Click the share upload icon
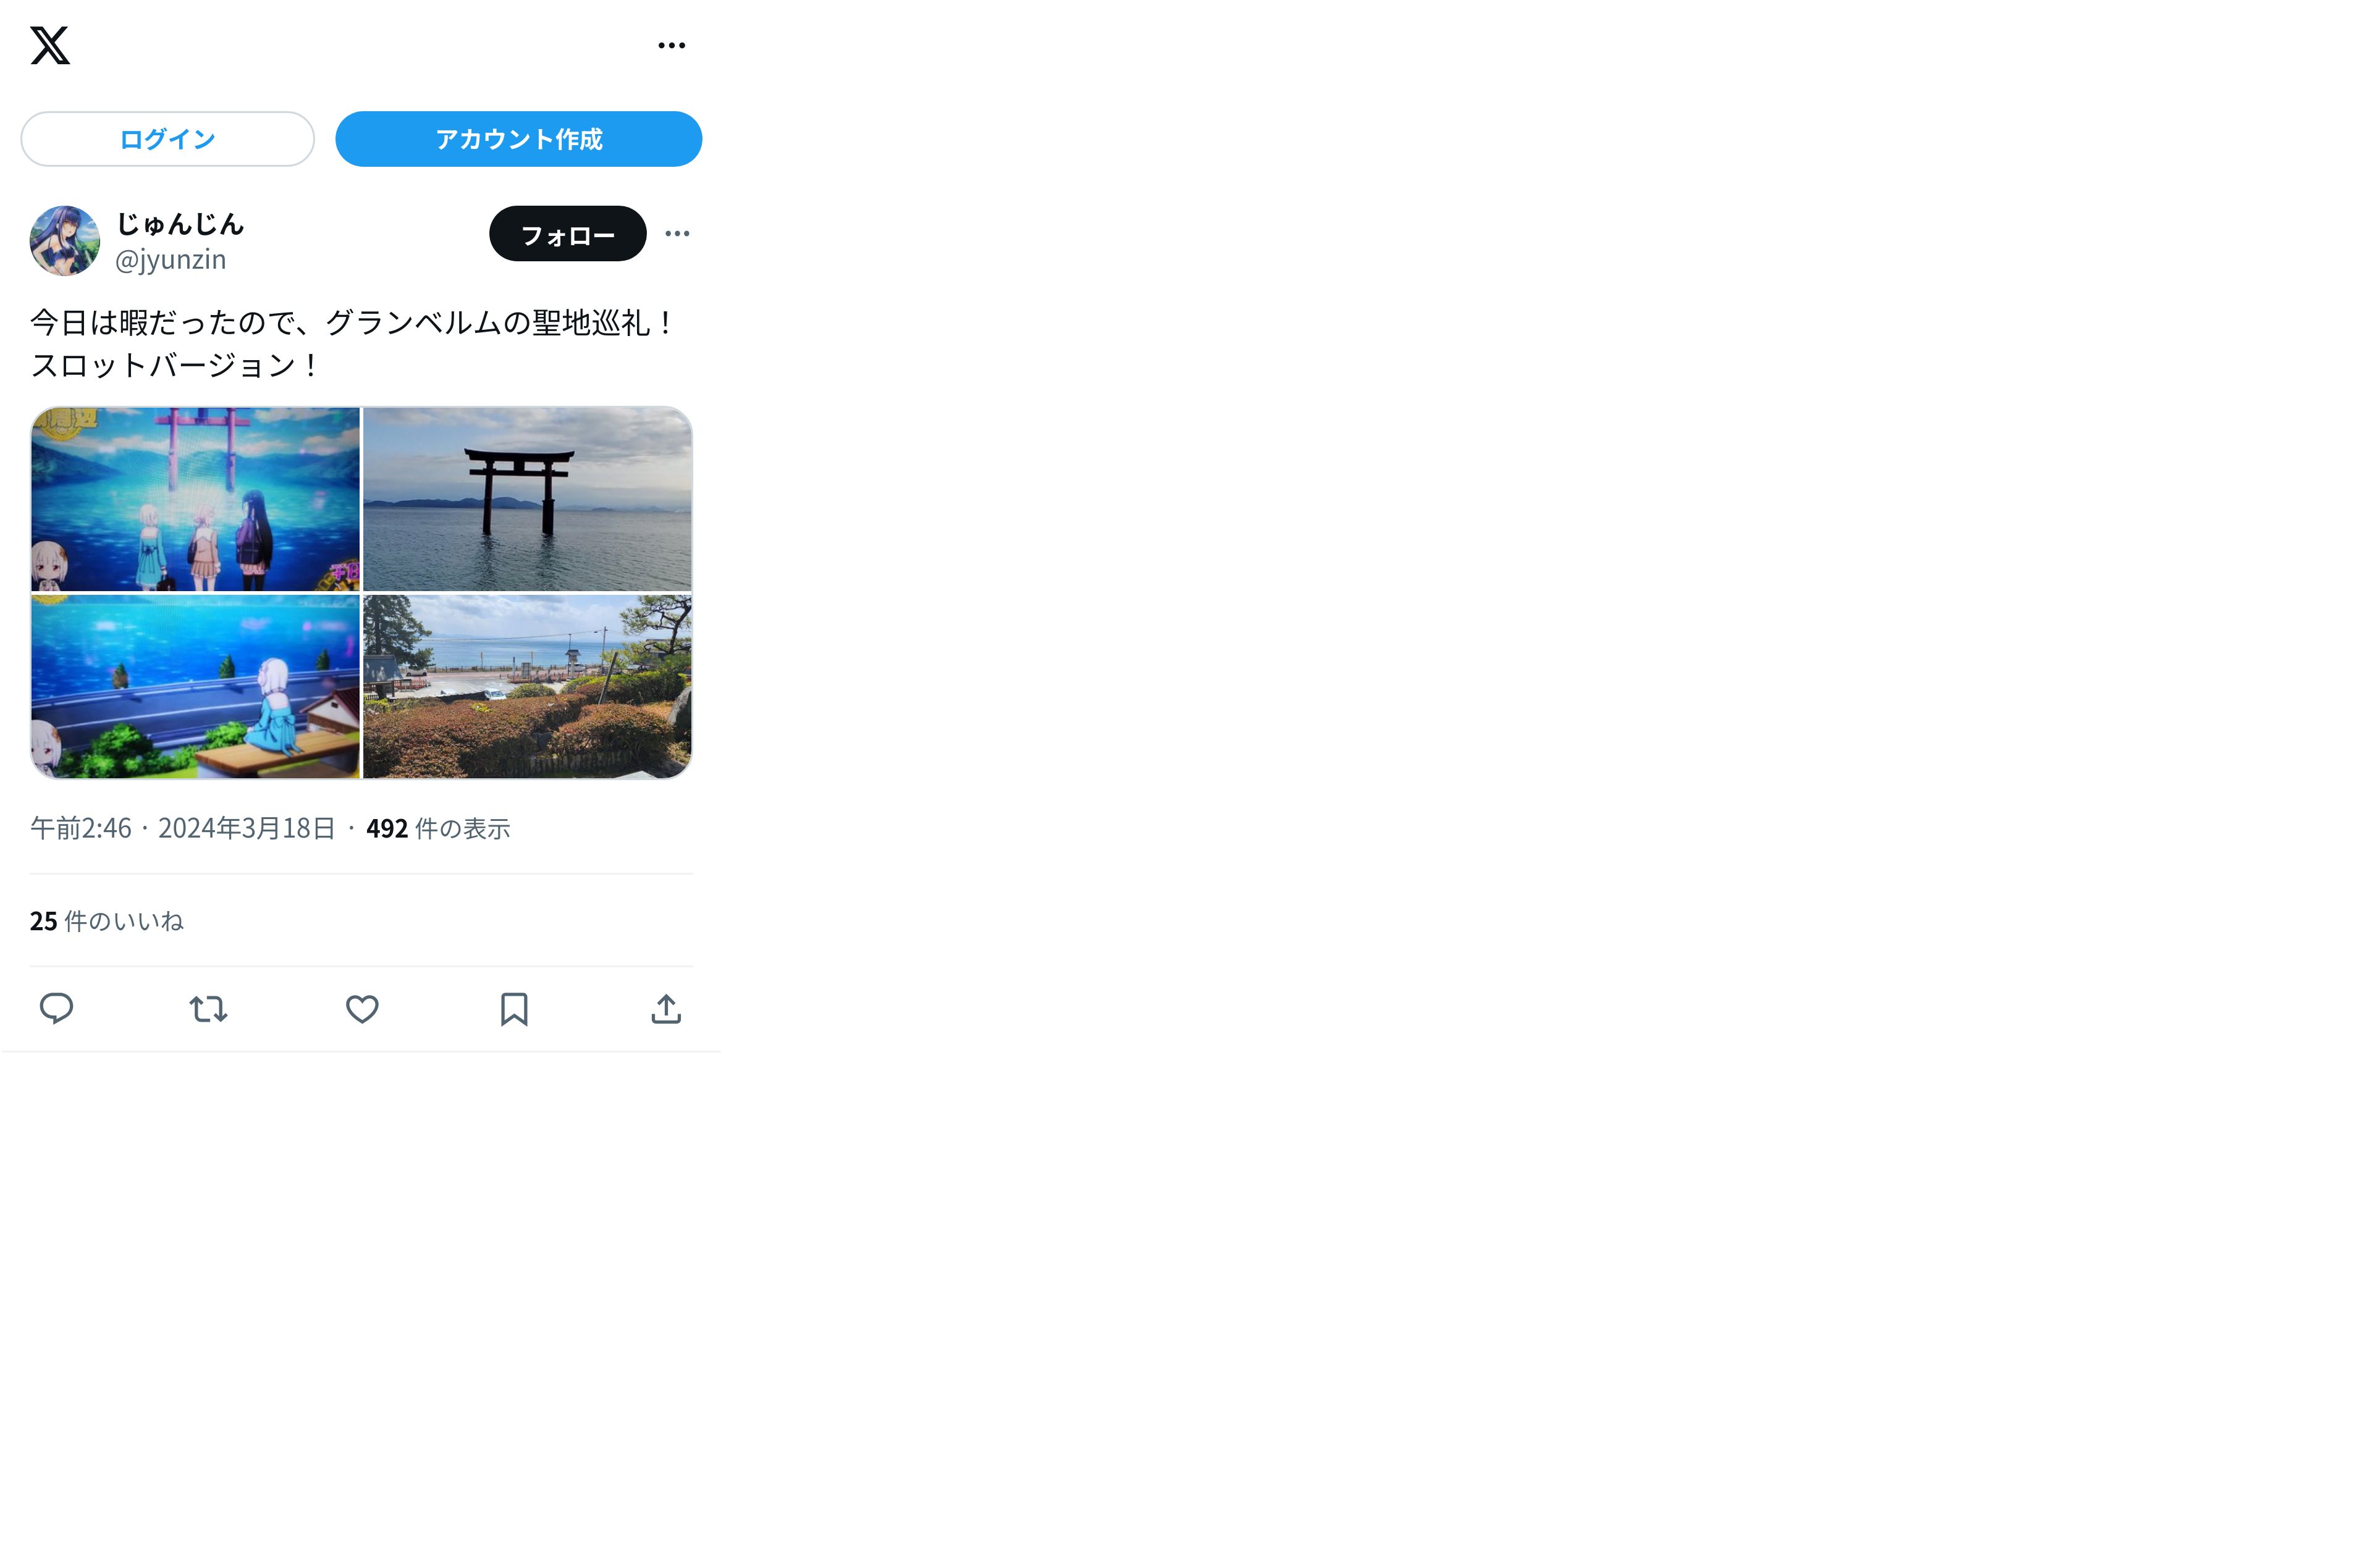 (x=666, y=1008)
